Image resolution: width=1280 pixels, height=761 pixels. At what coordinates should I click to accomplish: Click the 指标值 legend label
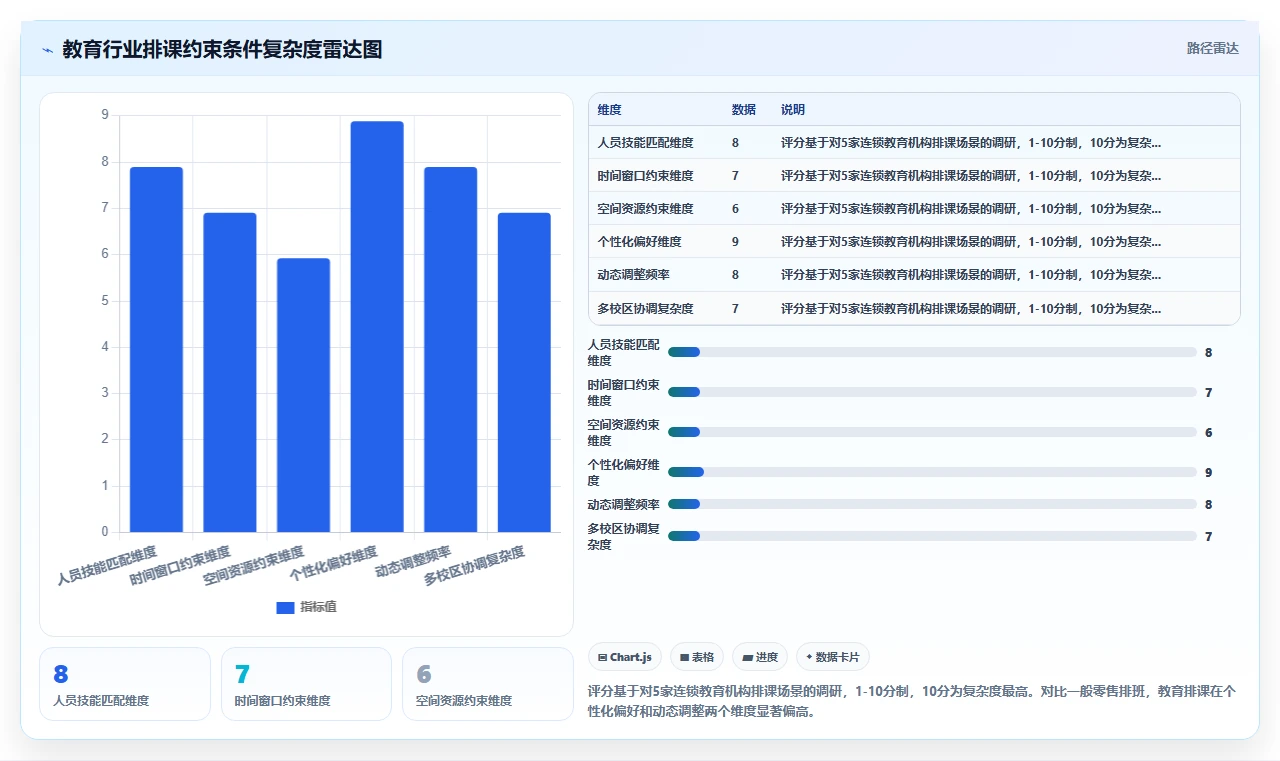click(318, 607)
